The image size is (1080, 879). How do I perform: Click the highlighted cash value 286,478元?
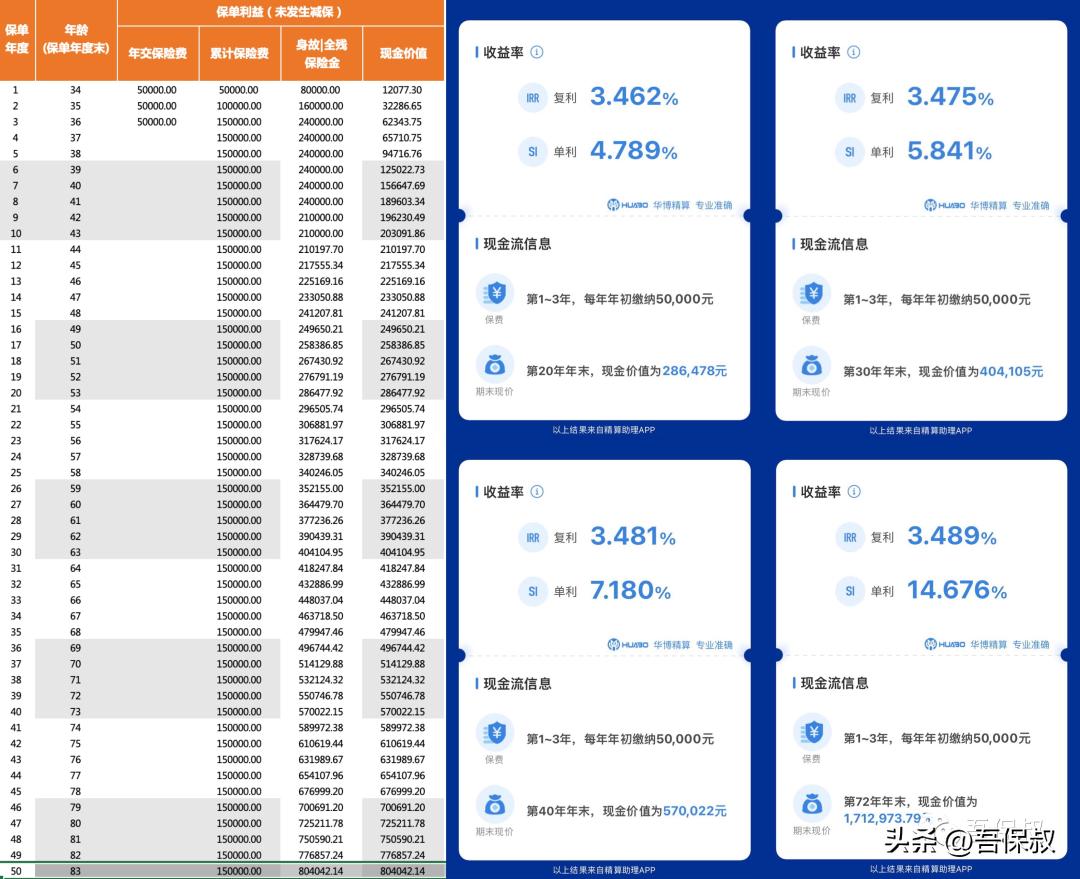(x=692, y=371)
